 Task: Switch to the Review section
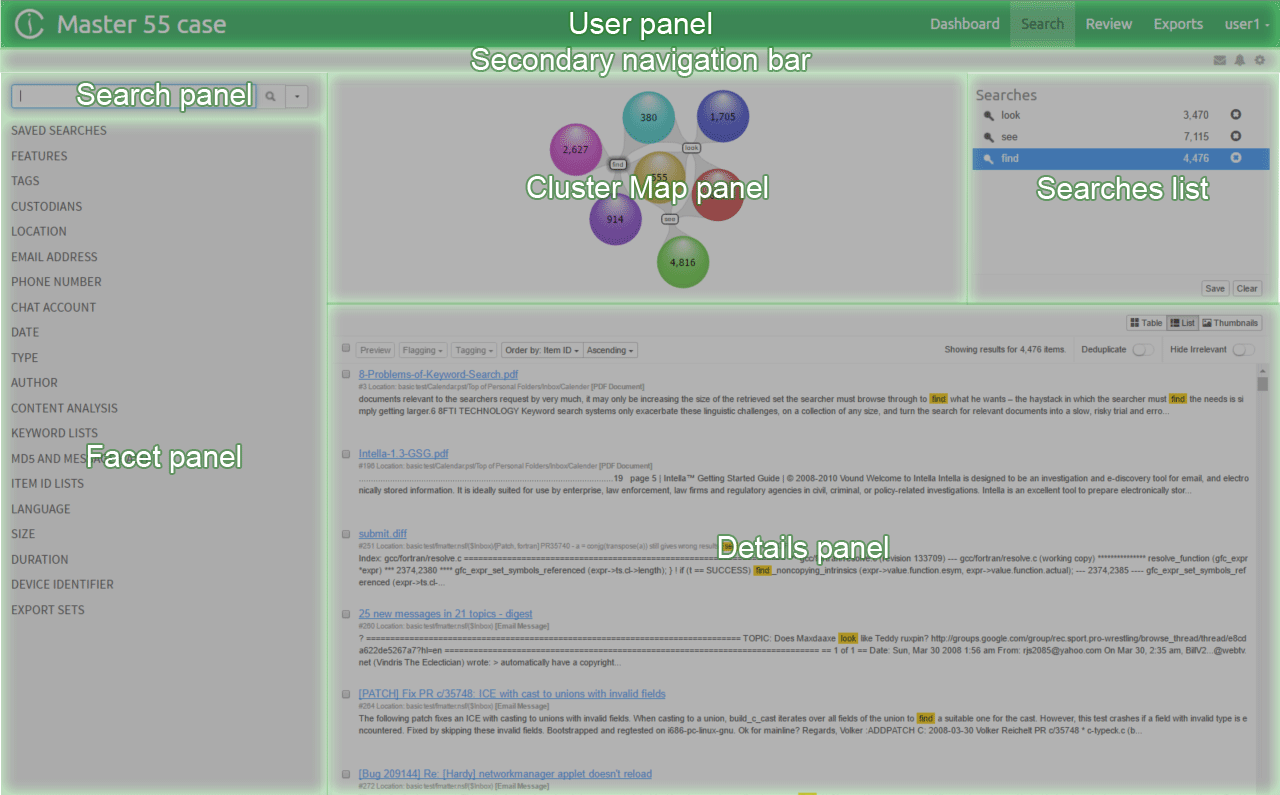tap(1108, 24)
